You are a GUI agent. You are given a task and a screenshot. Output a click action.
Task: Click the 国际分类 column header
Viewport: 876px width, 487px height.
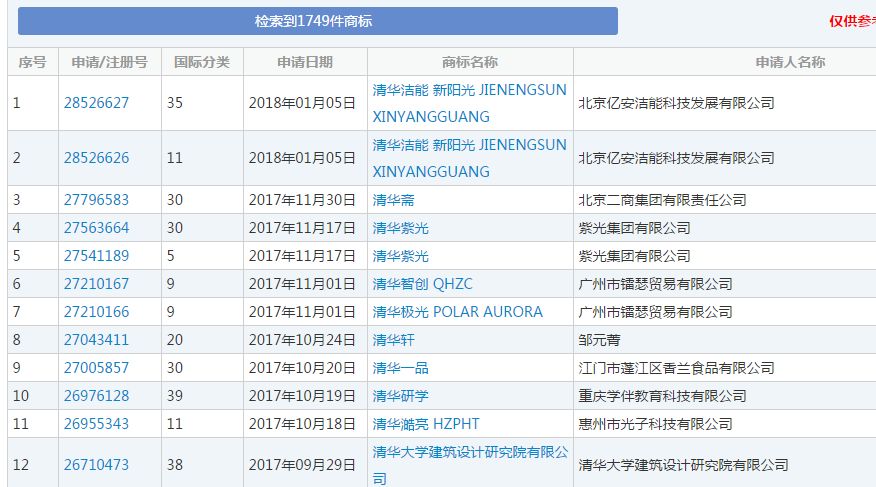pos(202,62)
